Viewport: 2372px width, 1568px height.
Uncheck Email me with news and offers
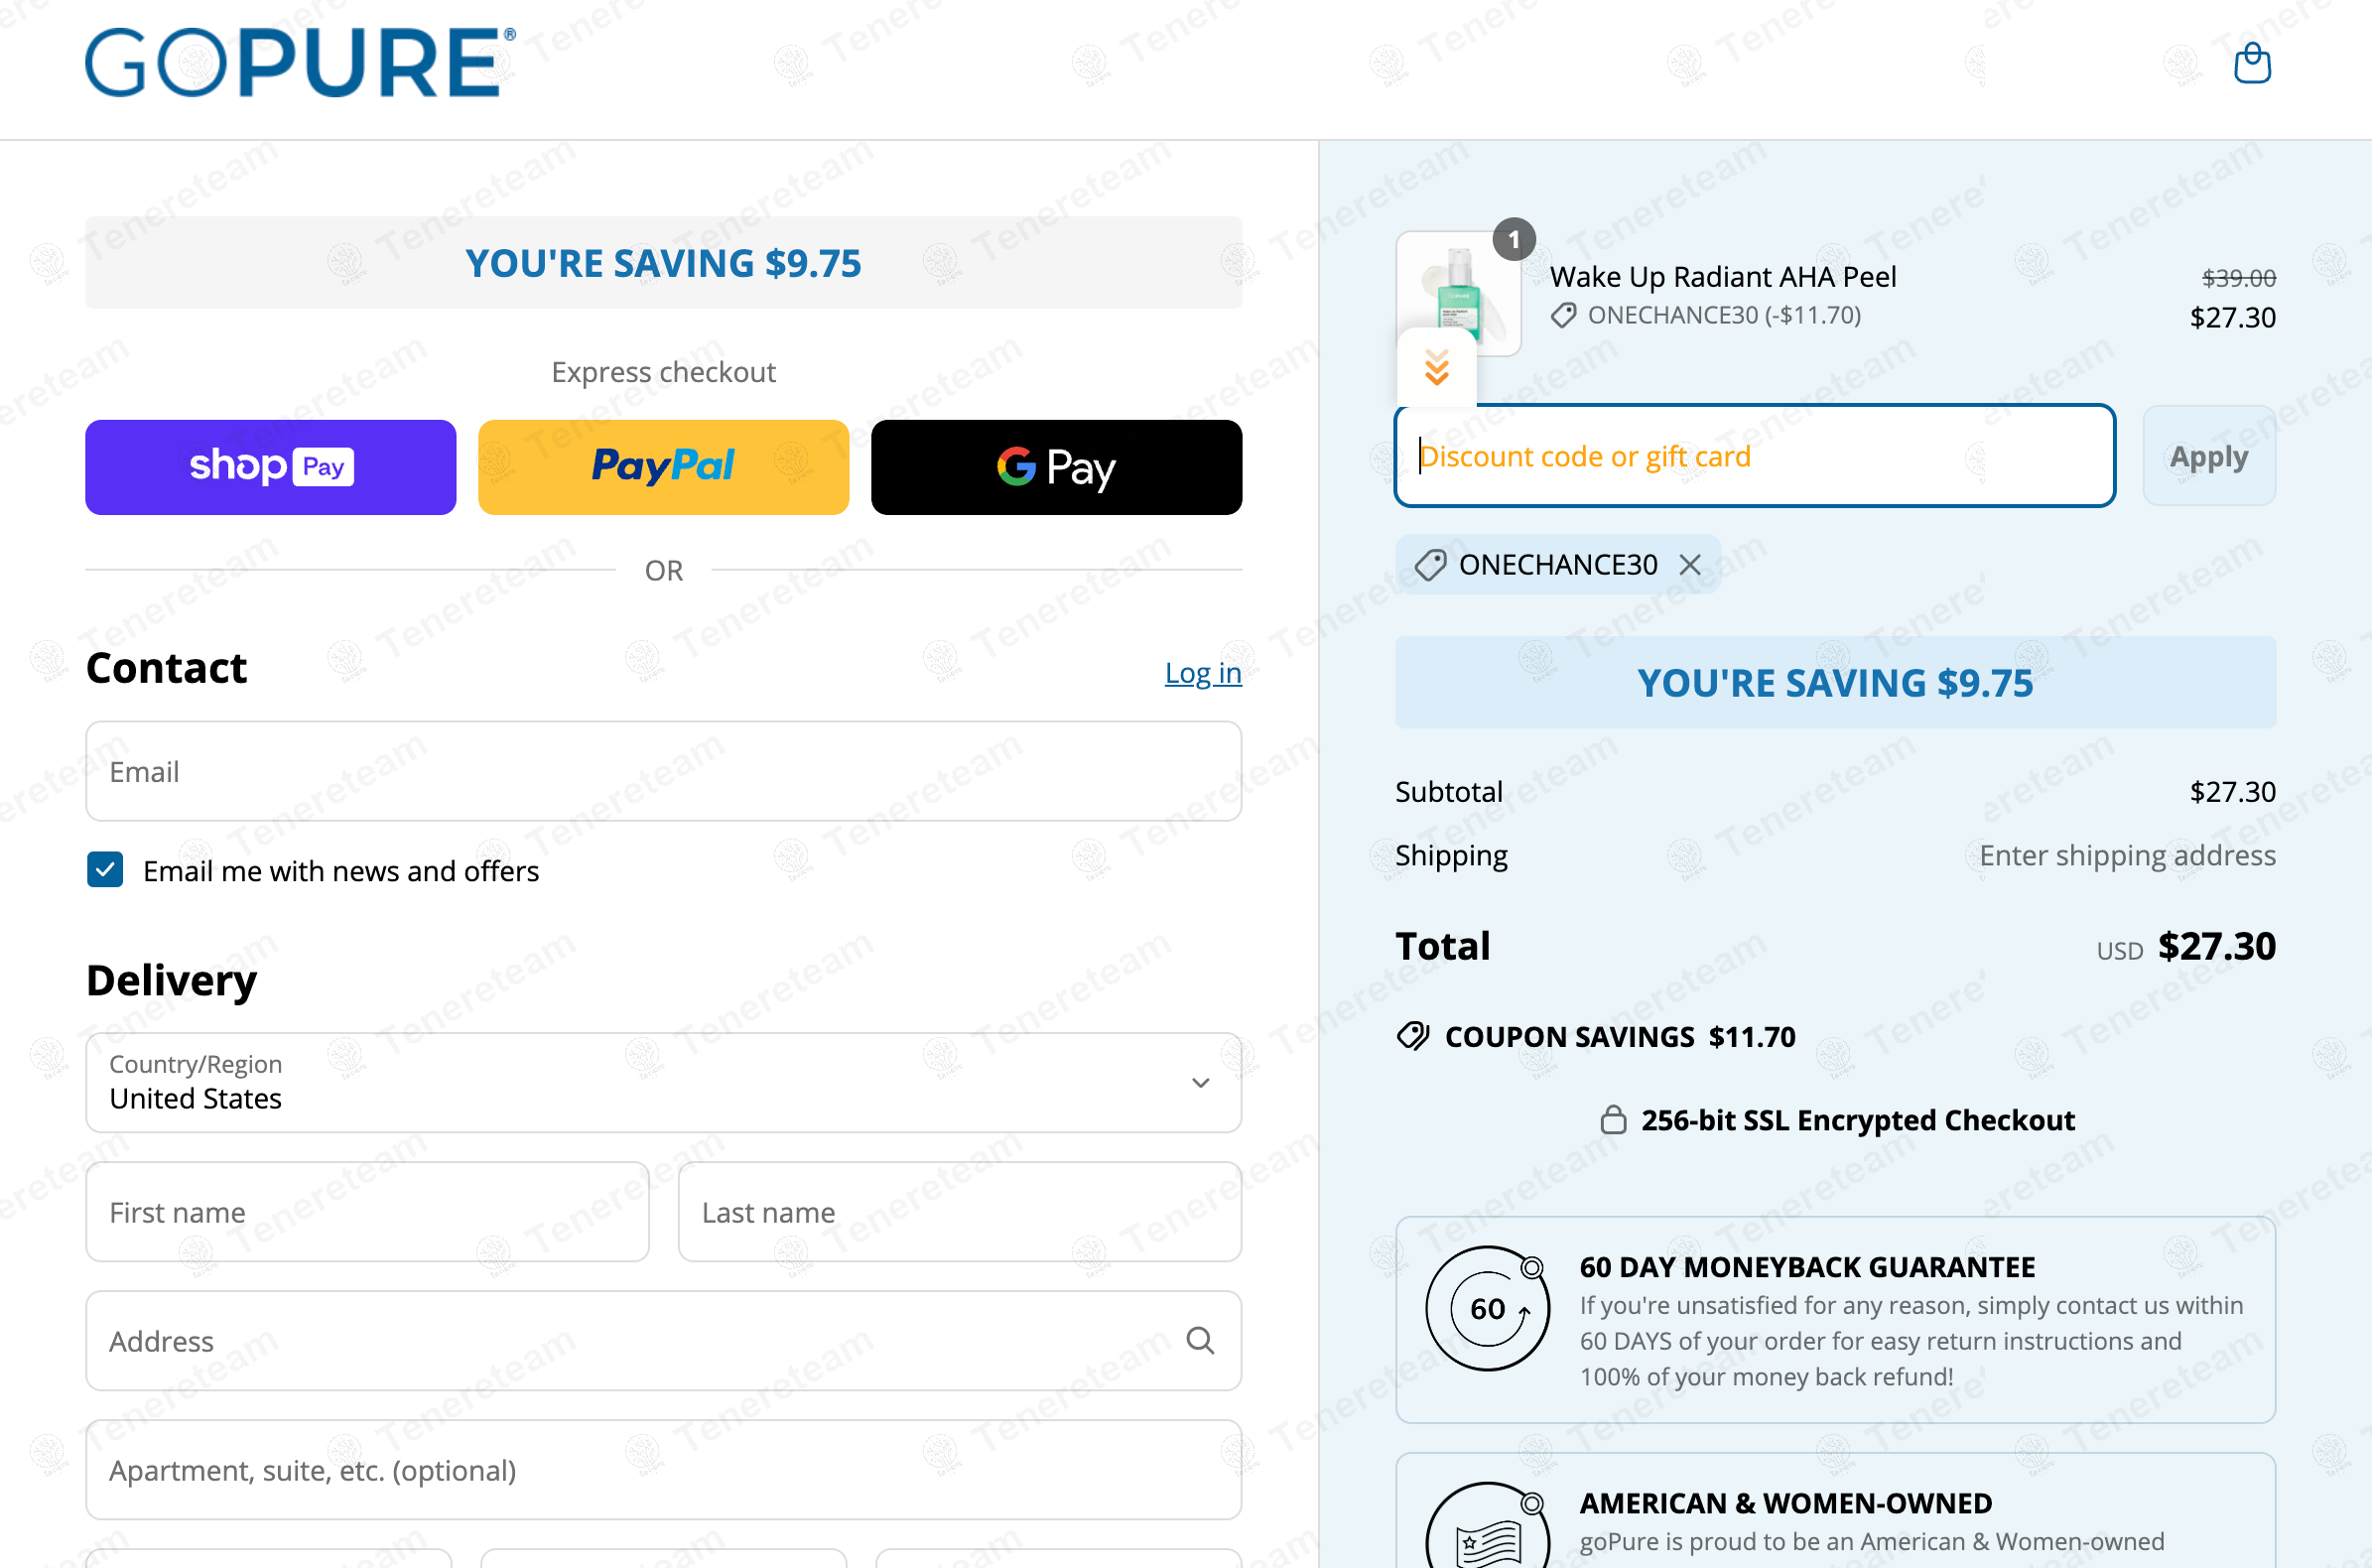(x=105, y=870)
